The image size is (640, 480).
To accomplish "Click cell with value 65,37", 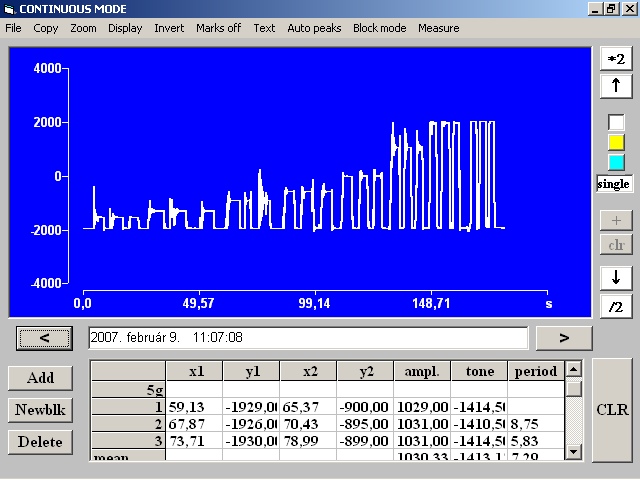I will pos(308,407).
